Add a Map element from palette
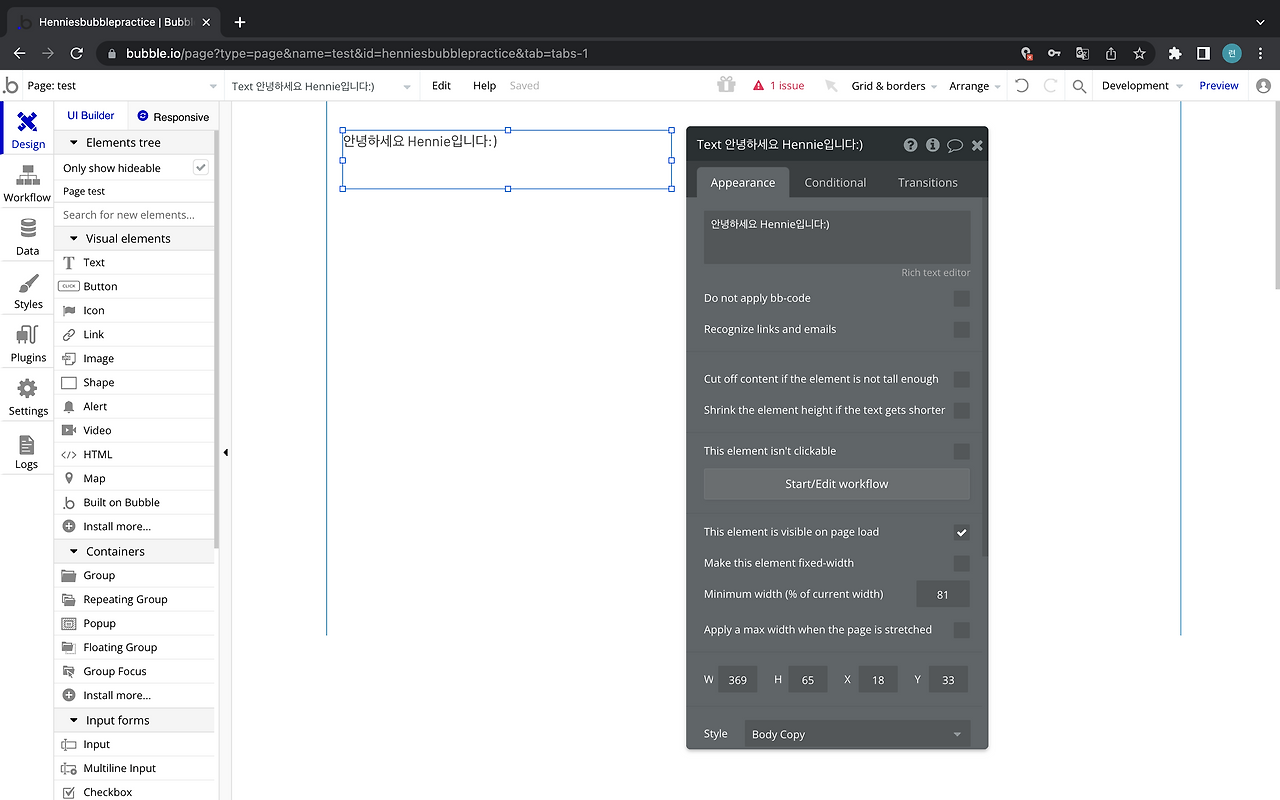This screenshot has width=1280, height=800. tap(135, 478)
